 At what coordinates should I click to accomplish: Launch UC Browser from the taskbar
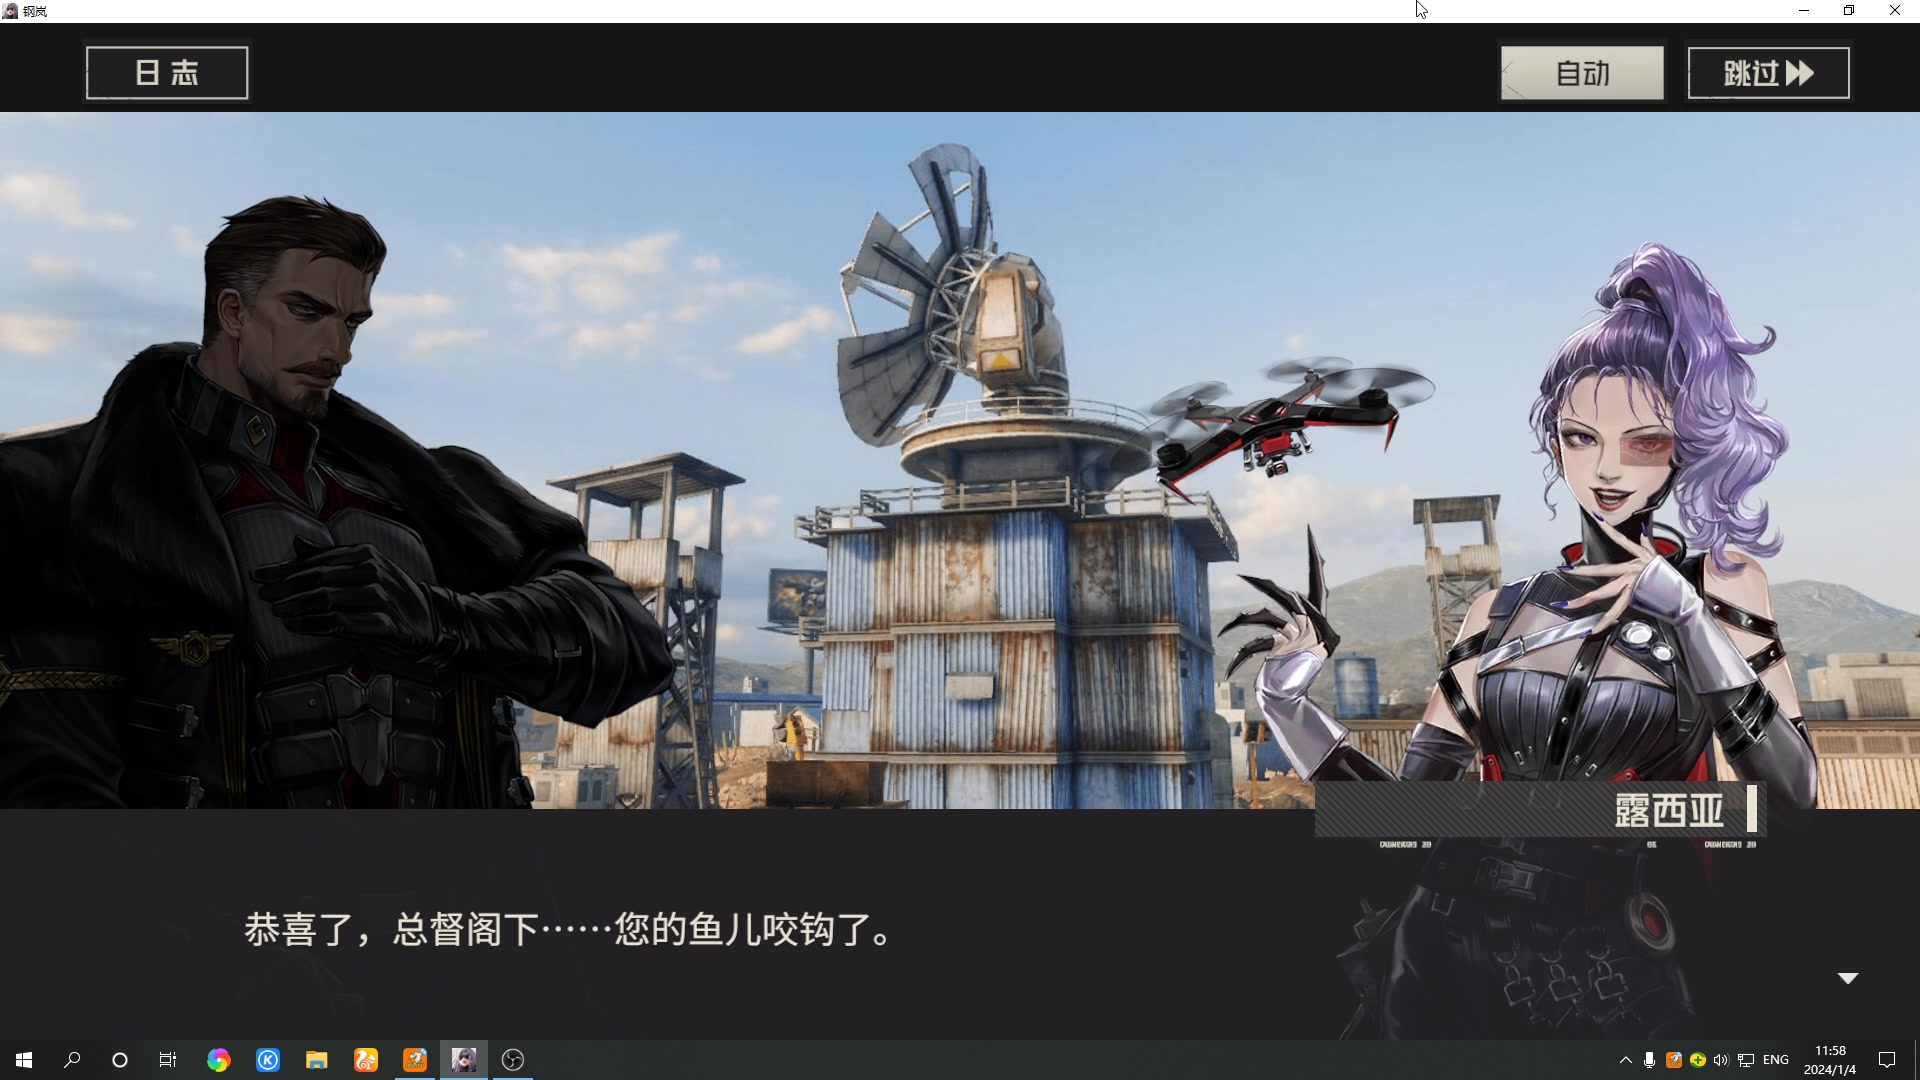coord(365,1059)
